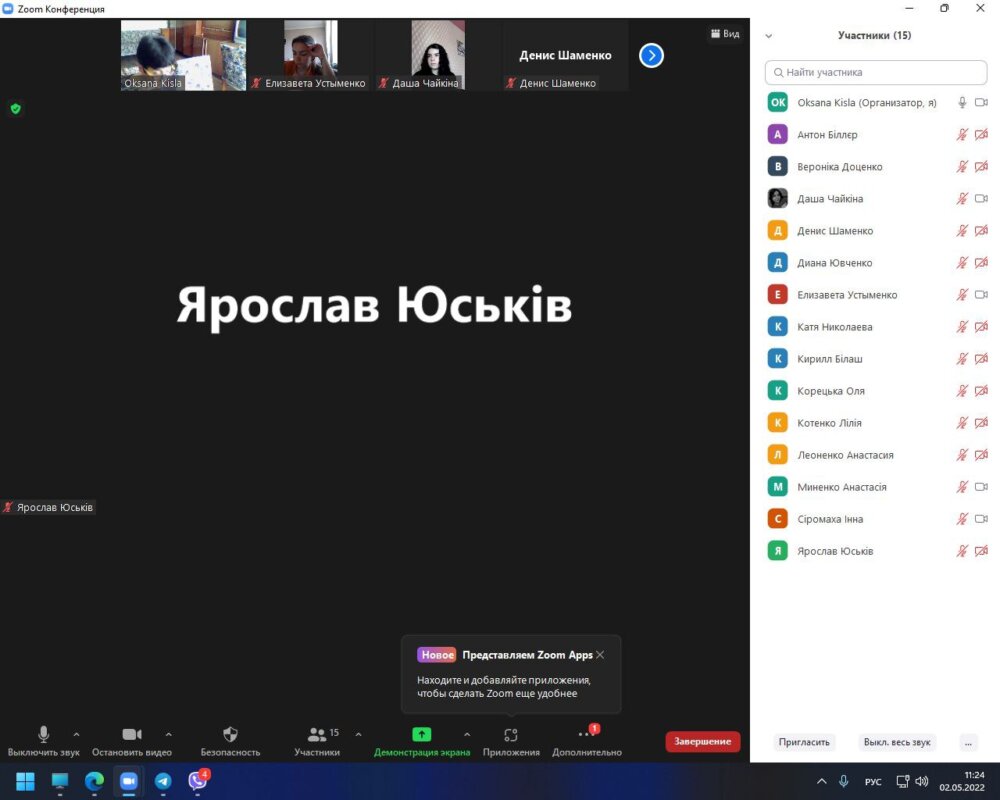The height and width of the screenshot is (800, 1000).
Task: Start Демонстрация экрана screen share
Action: point(422,741)
